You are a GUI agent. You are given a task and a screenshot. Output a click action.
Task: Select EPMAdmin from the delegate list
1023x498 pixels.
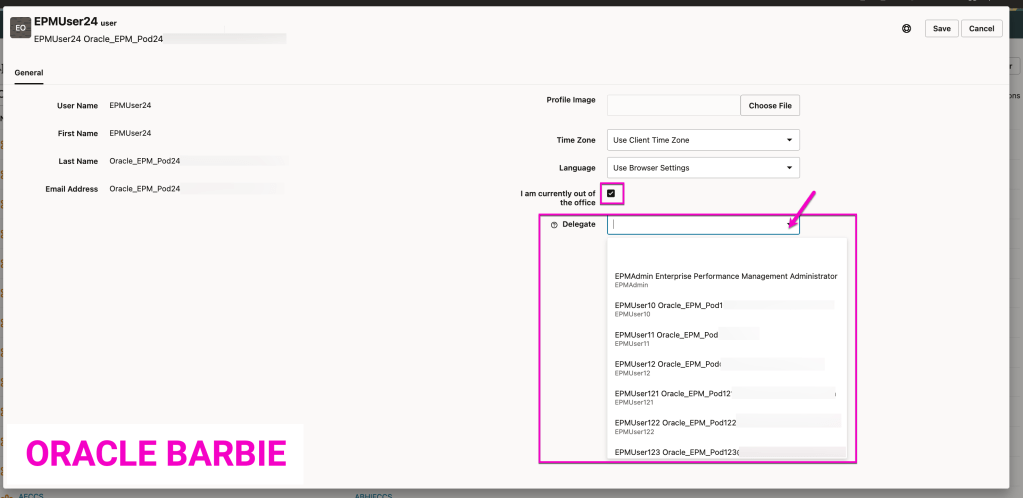[725, 280]
